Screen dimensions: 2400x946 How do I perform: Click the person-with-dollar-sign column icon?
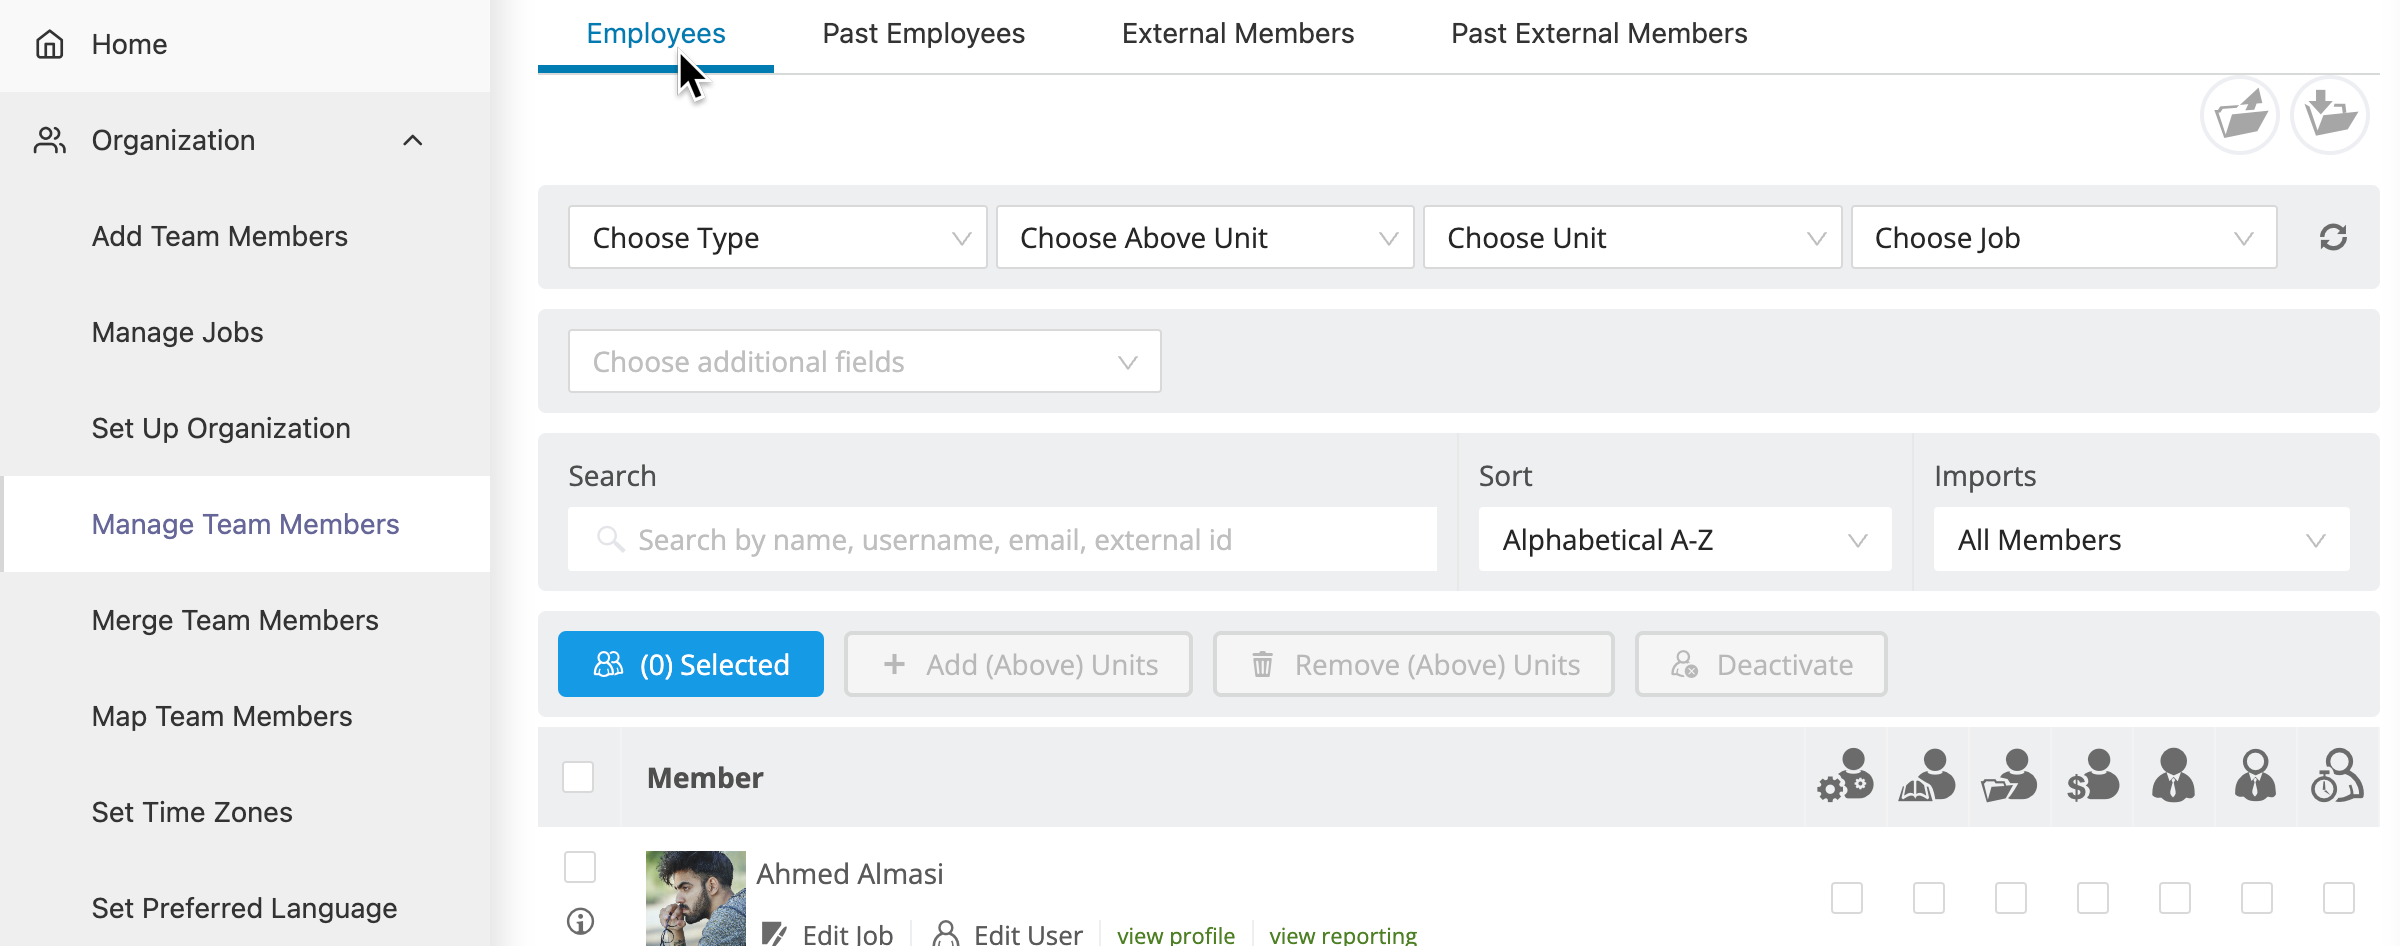[2092, 776]
